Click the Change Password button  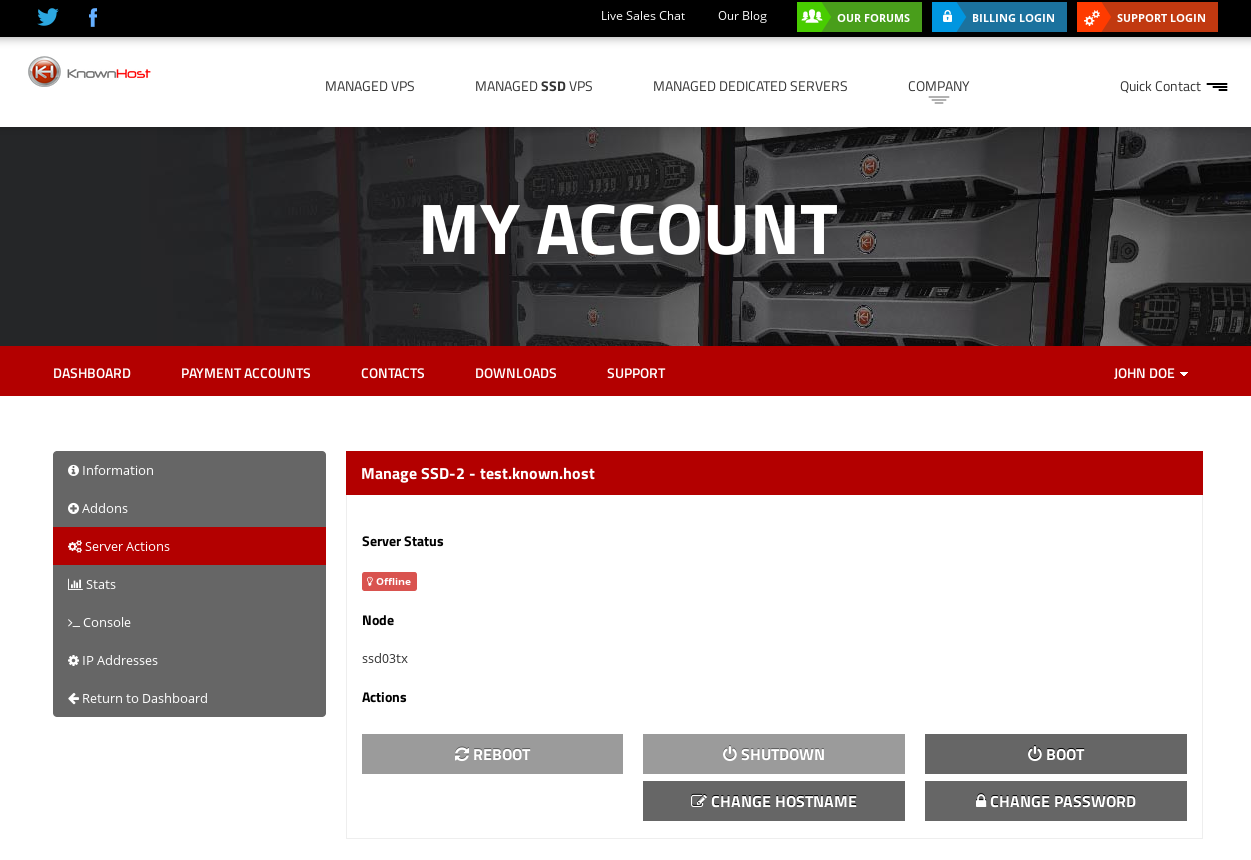pos(1055,801)
